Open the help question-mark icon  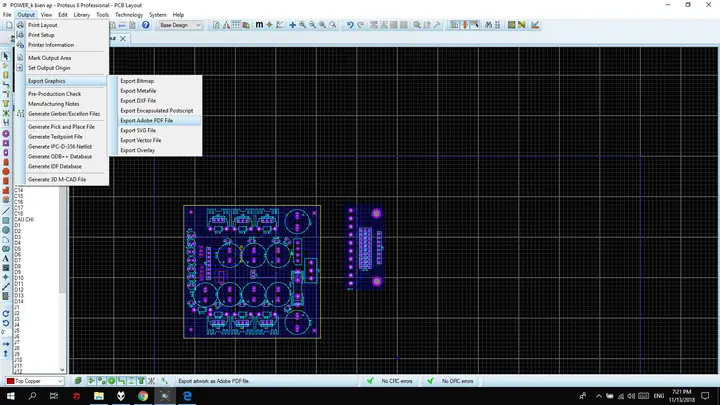point(146,25)
